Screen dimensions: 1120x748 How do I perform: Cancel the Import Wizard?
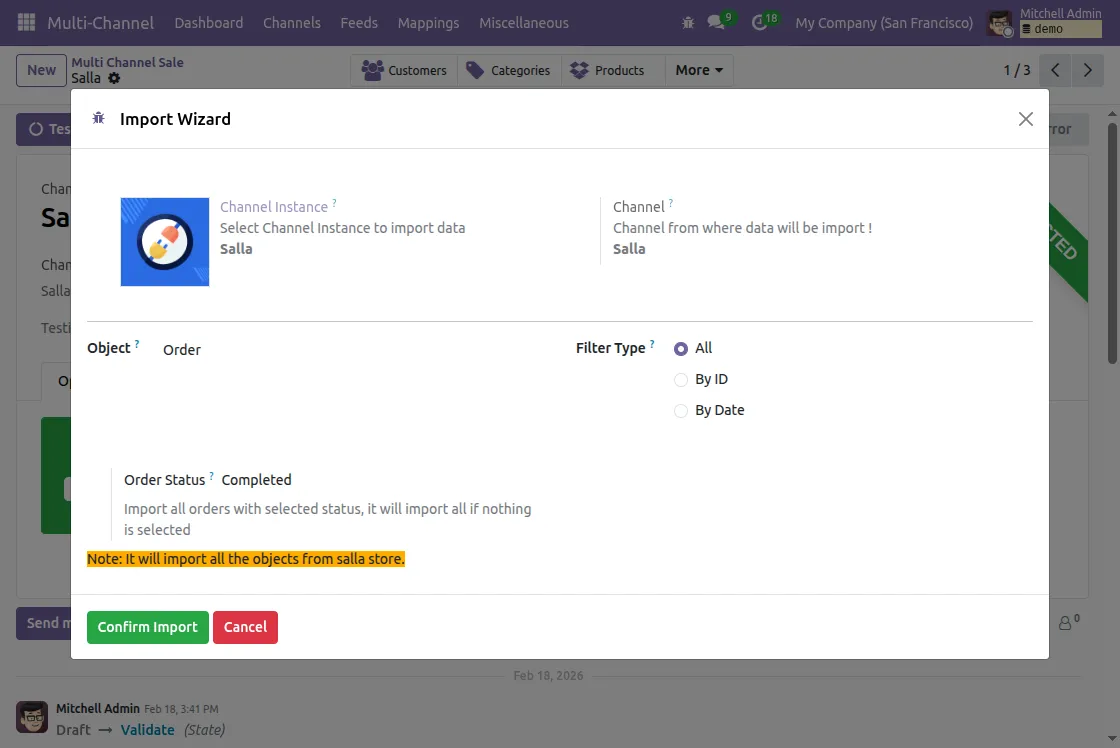pos(245,627)
